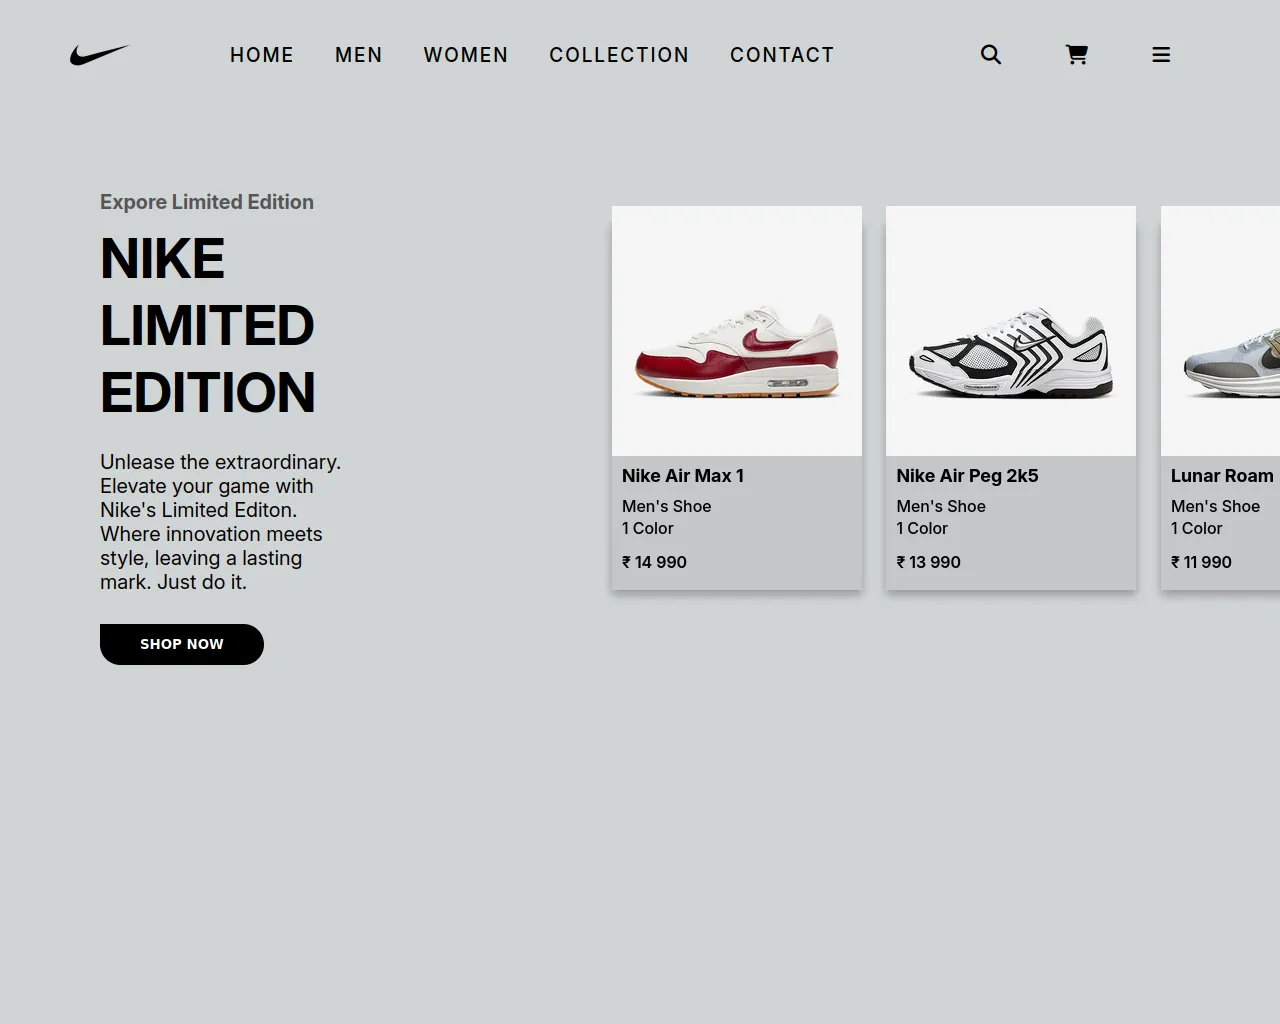1280x1024 pixels.
Task: Click Men's Shoe under Nike Air Peg 2k5
Action: coord(941,506)
